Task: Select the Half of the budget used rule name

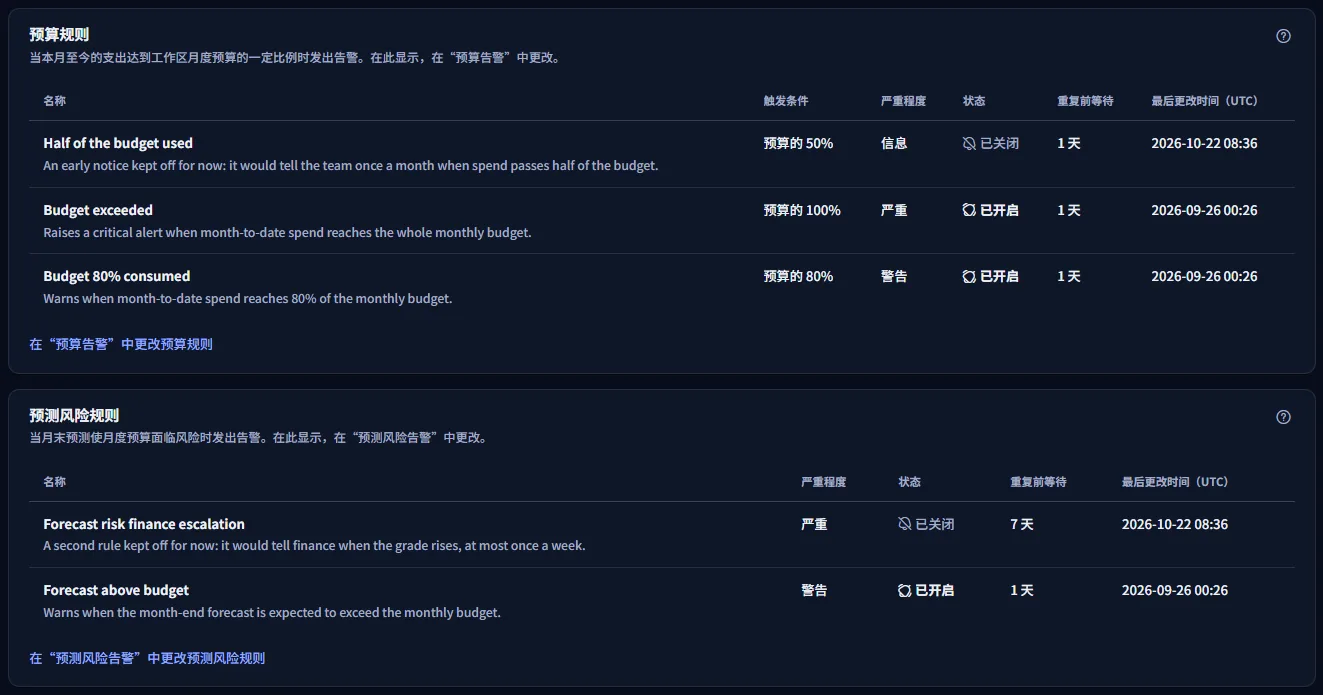Action: [118, 143]
